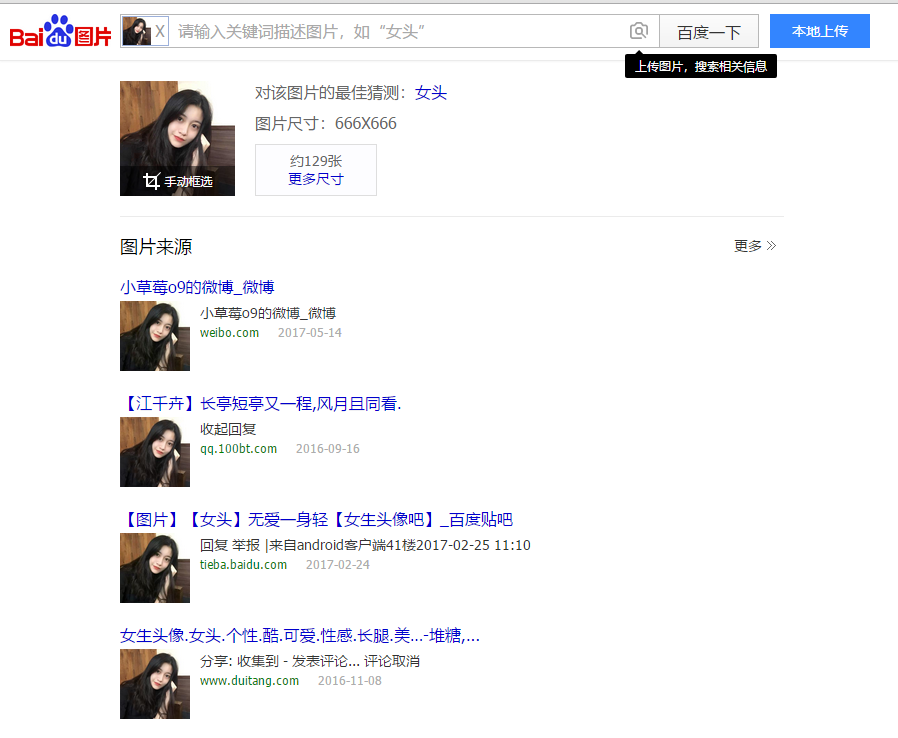Viewport: 898px width, 738px height.
Task: Click the Baidu Images logo
Action: pyautogui.click(x=58, y=32)
